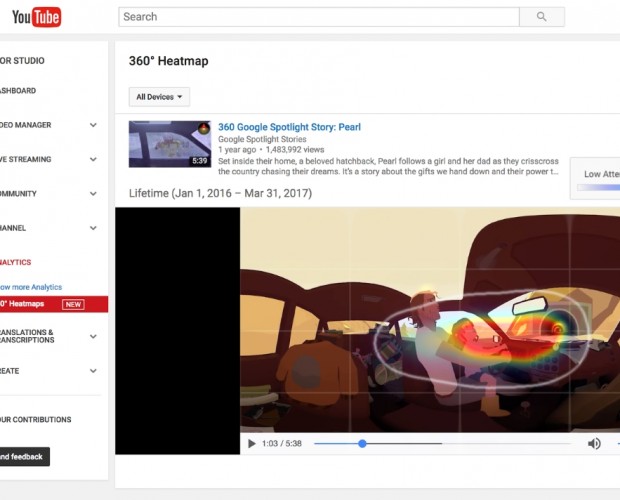Click the 1,483,992 views text

295,150
